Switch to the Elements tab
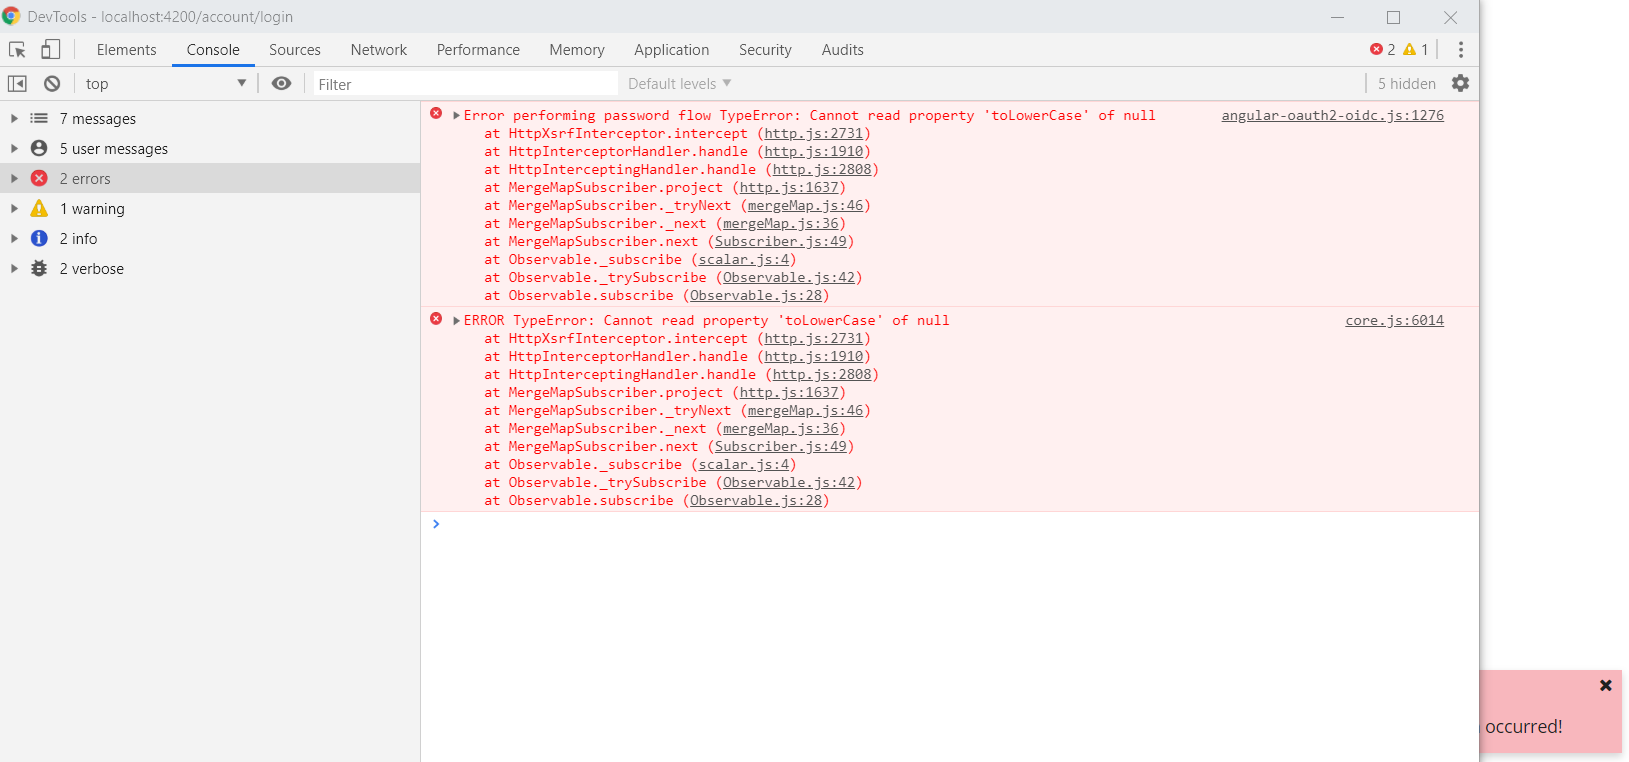The image size is (1629, 762). (127, 50)
